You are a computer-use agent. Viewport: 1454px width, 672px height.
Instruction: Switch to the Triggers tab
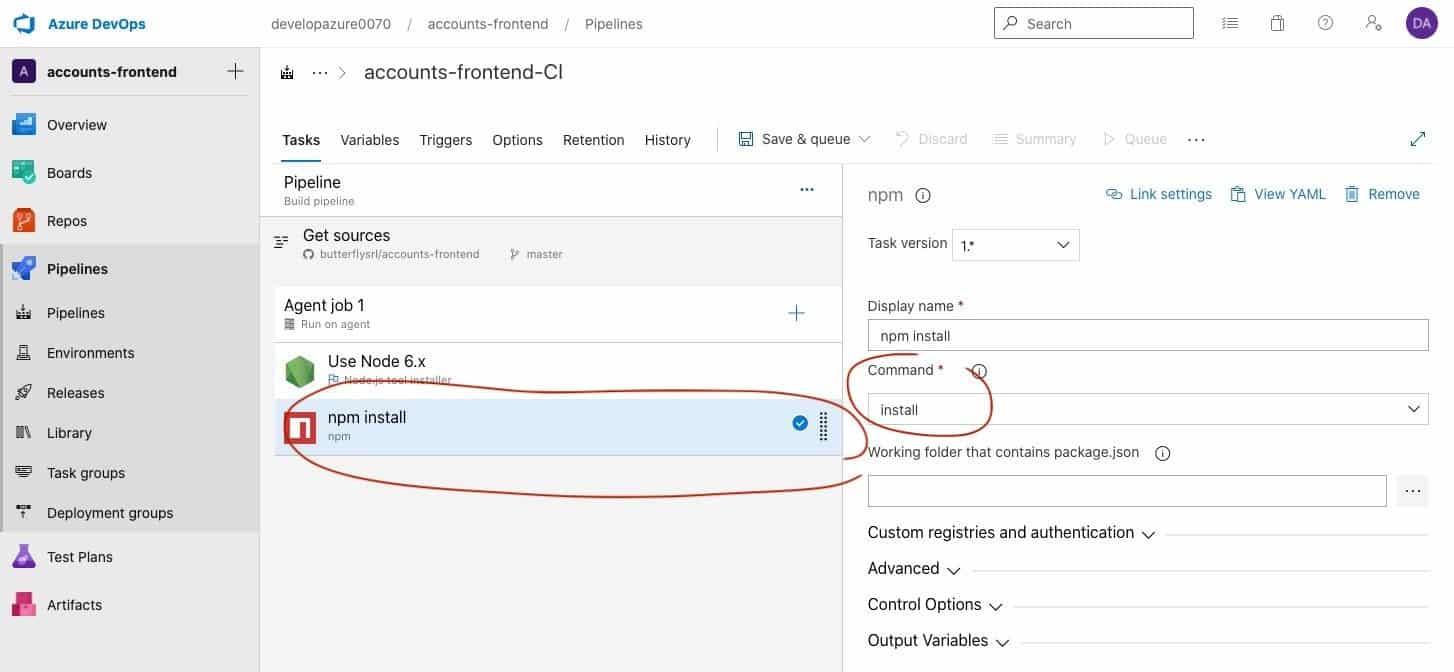pyautogui.click(x=445, y=140)
